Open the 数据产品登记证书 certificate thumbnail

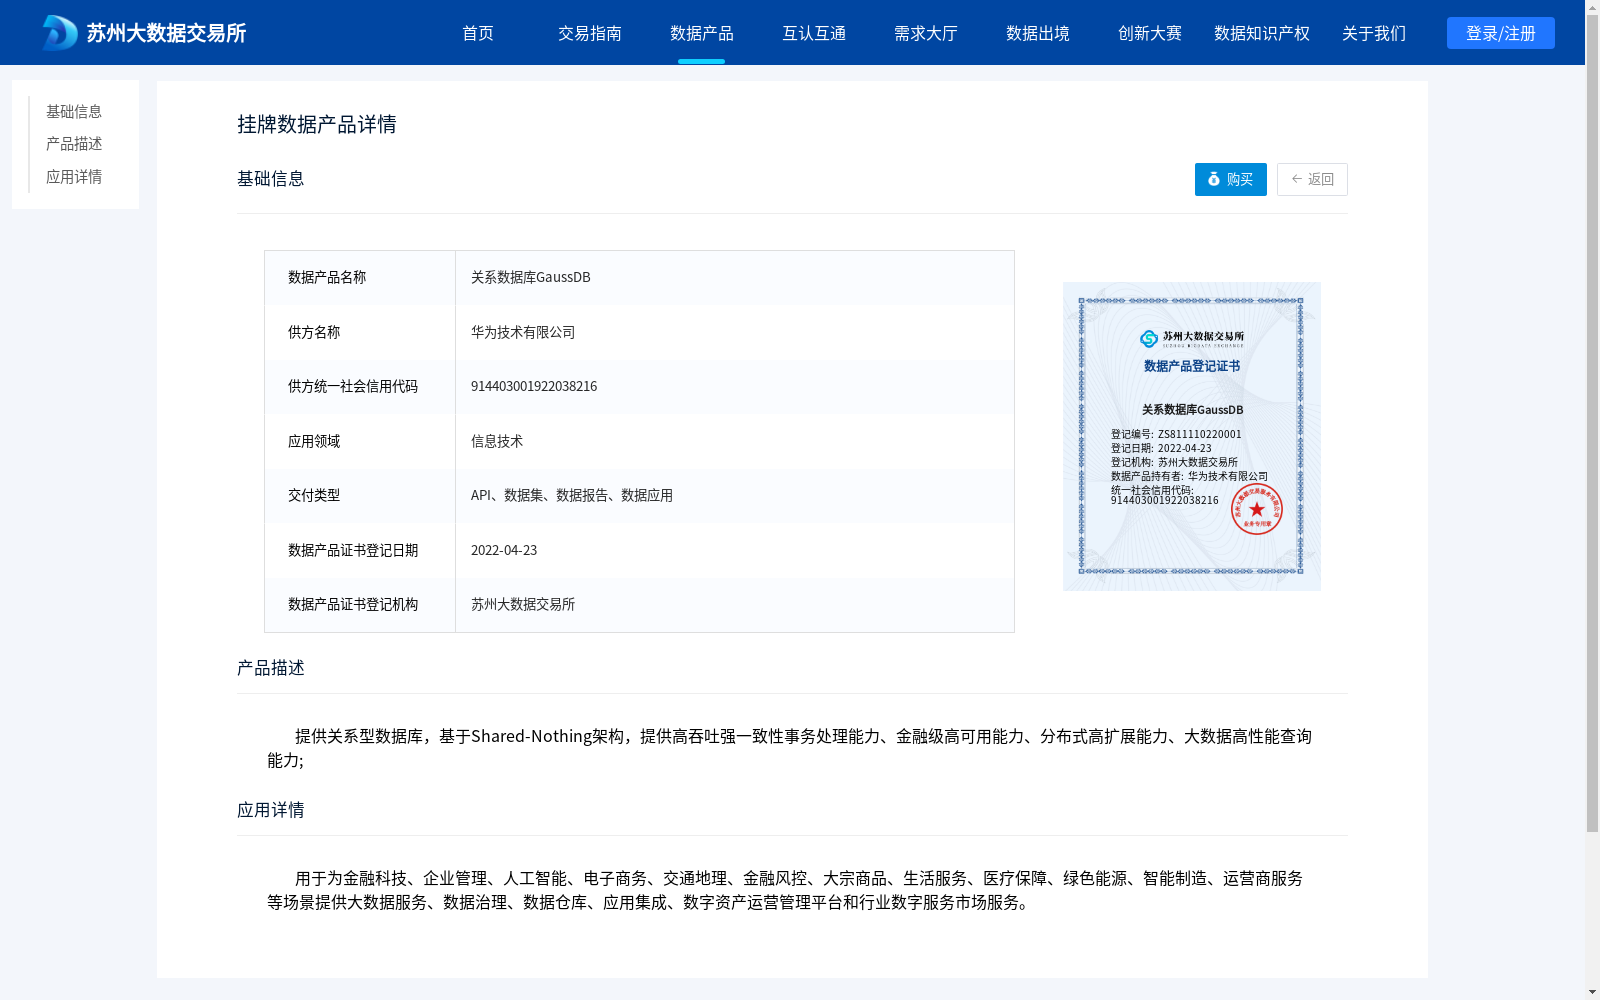[1192, 436]
